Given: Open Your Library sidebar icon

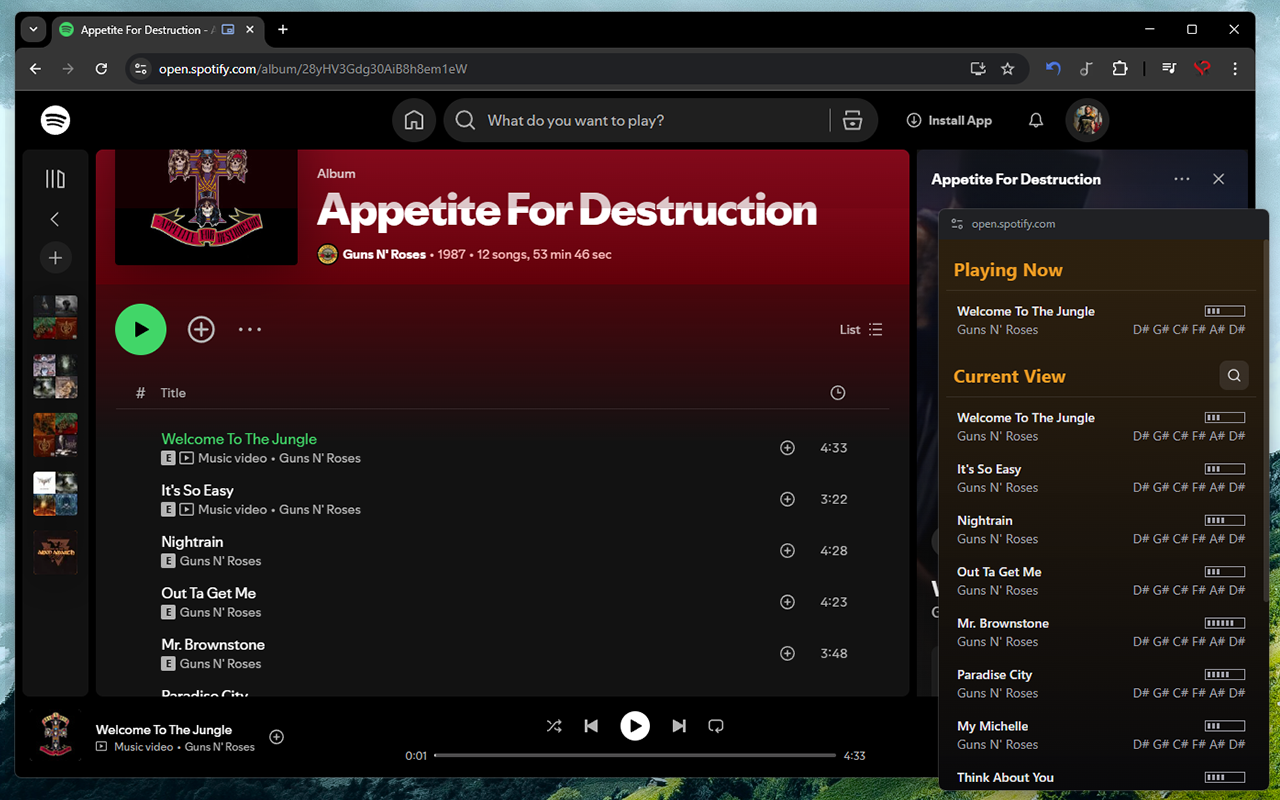Looking at the screenshot, I should click(x=55, y=179).
